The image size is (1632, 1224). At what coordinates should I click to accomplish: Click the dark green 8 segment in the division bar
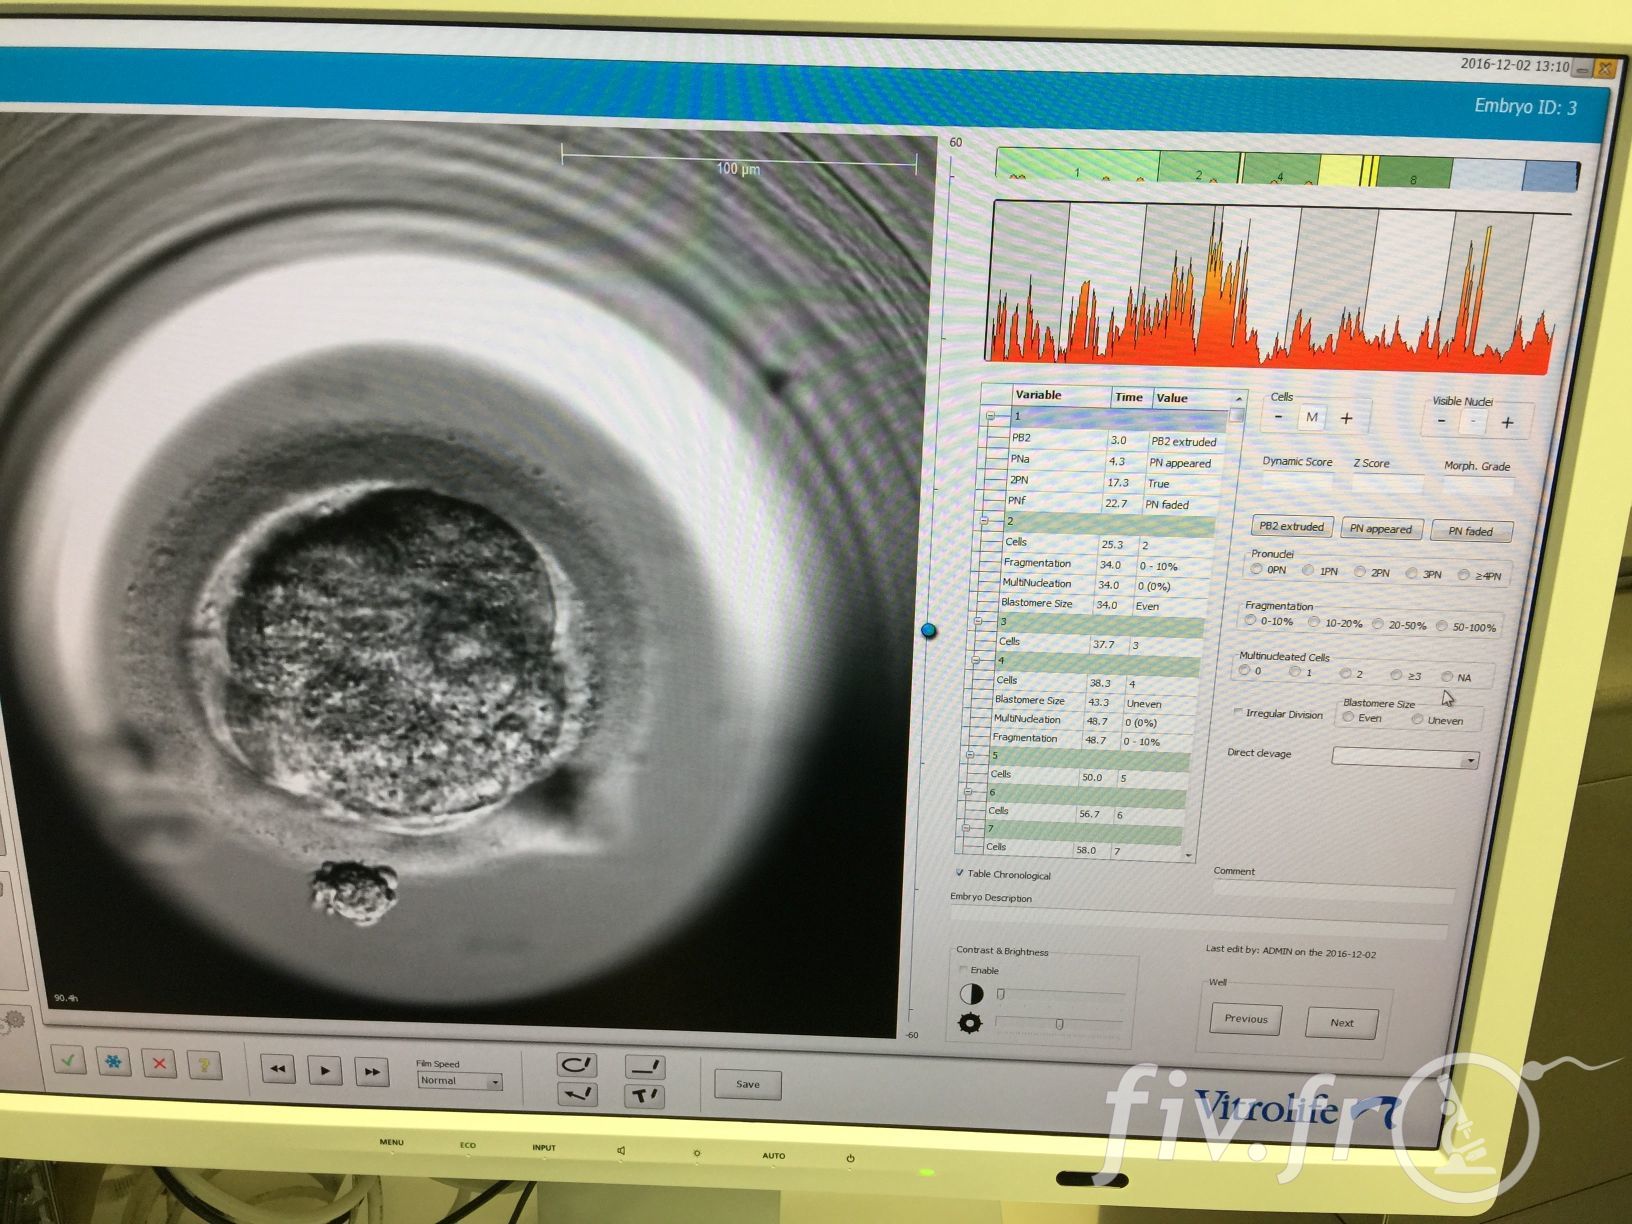click(1415, 172)
